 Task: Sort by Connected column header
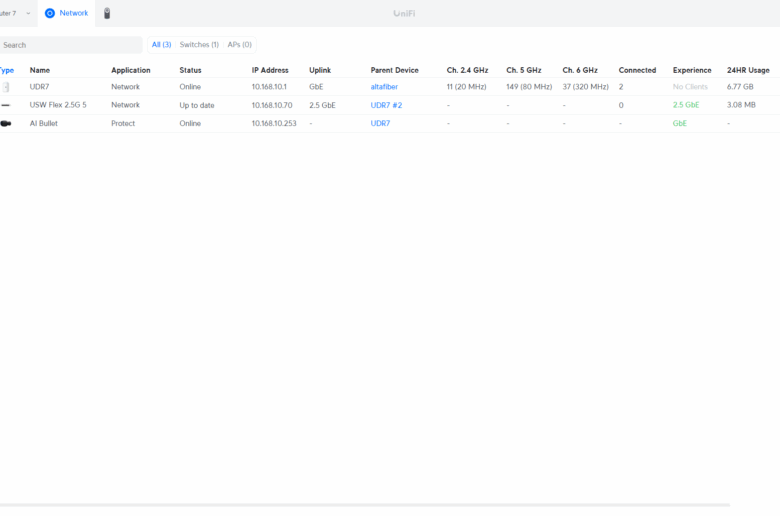(x=637, y=70)
